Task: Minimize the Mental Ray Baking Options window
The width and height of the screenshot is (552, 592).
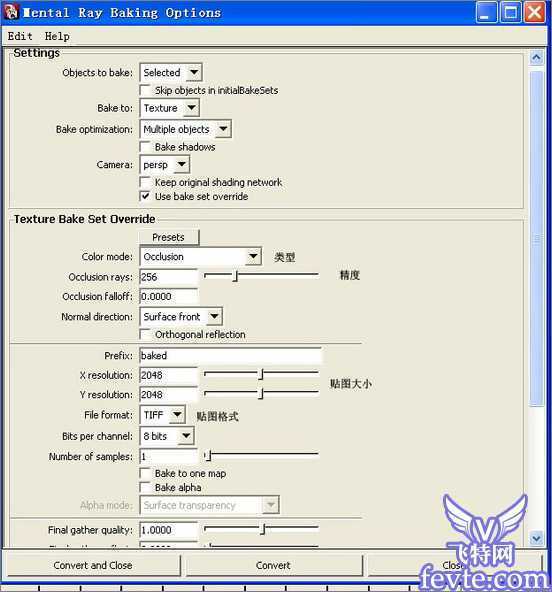Action: click(486, 12)
